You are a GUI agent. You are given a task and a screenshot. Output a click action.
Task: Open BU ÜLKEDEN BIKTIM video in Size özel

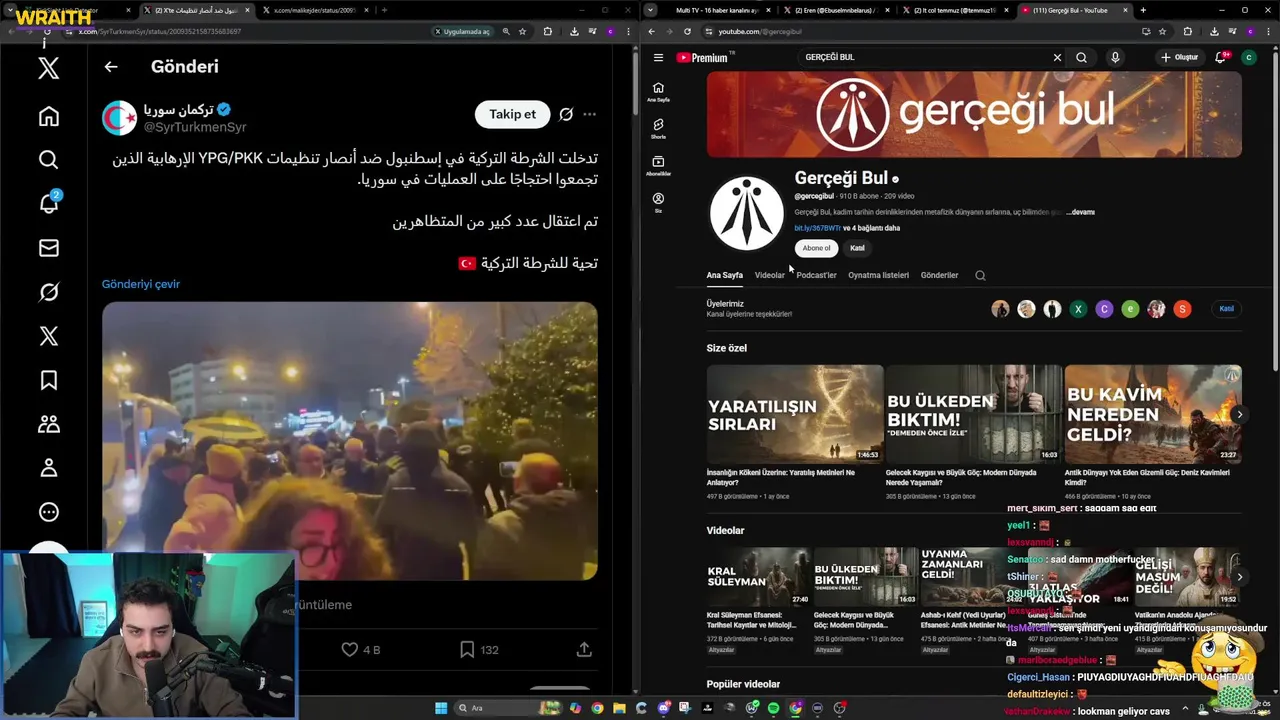(x=973, y=414)
